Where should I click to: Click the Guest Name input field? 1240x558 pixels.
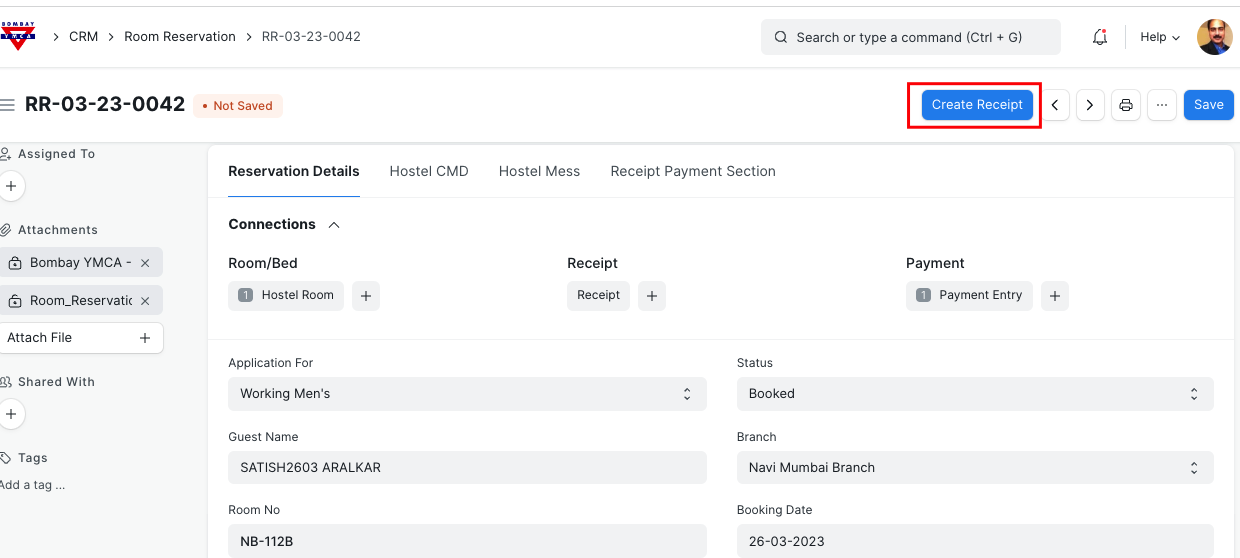pyautogui.click(x=467, y=468)
